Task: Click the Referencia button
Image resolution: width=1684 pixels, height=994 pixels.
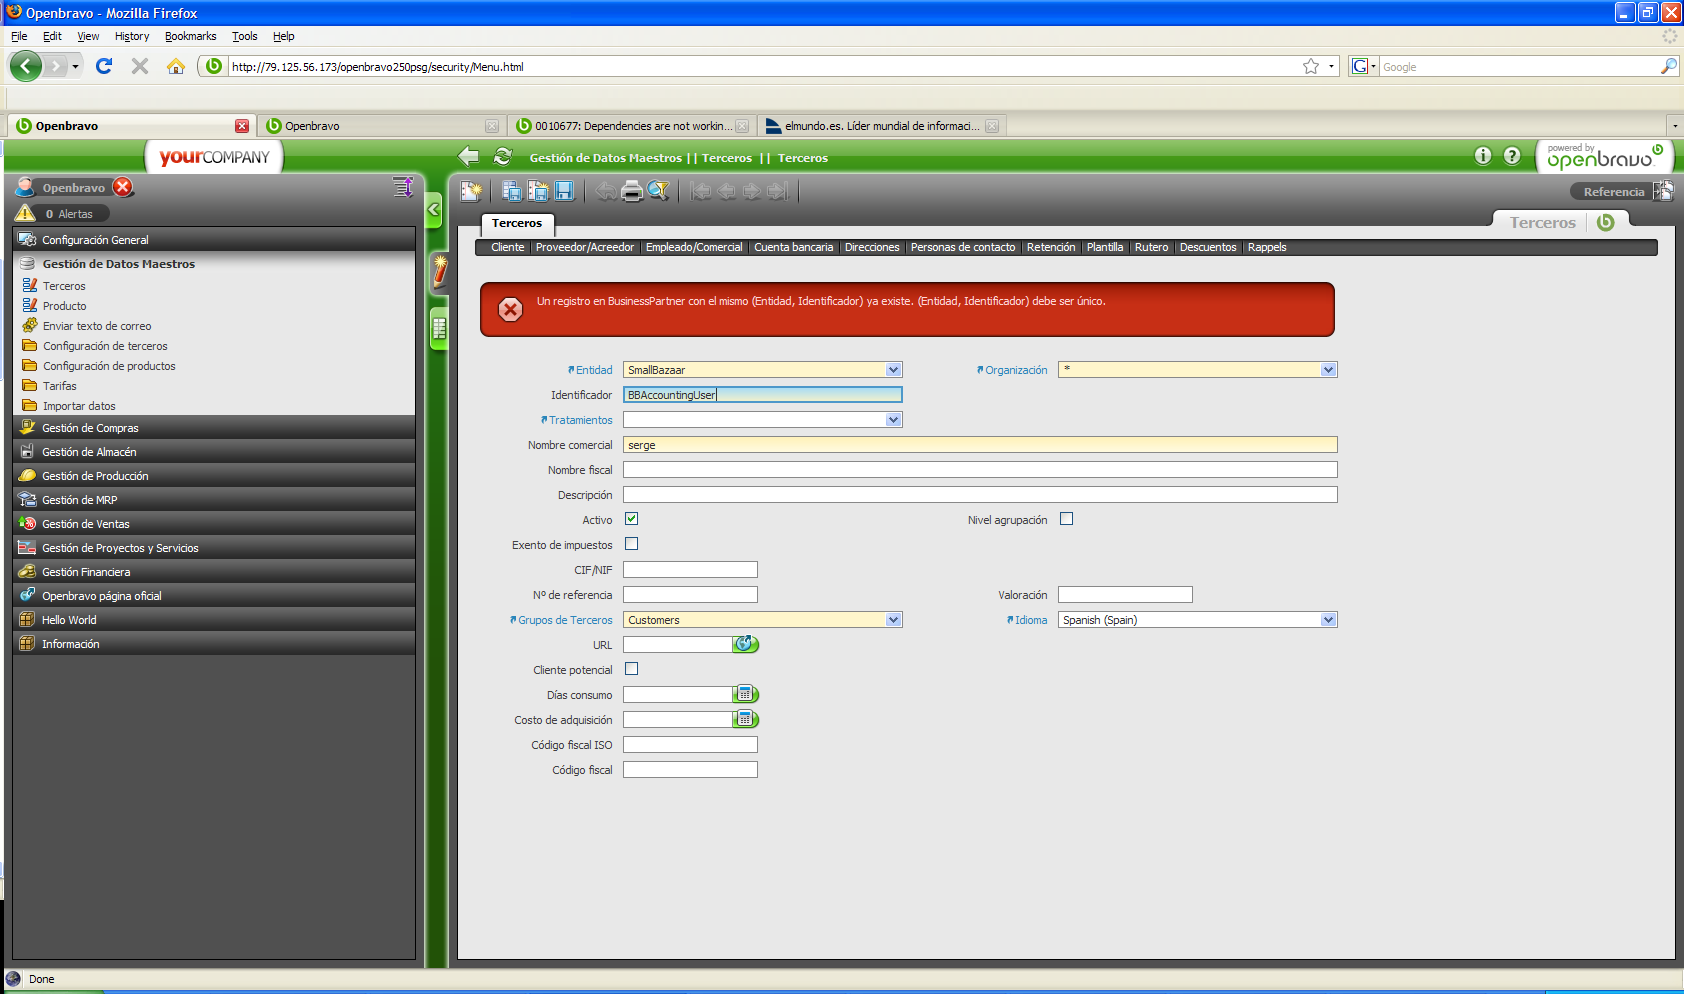Action: pyautogui.click(x=1613, y=192)
